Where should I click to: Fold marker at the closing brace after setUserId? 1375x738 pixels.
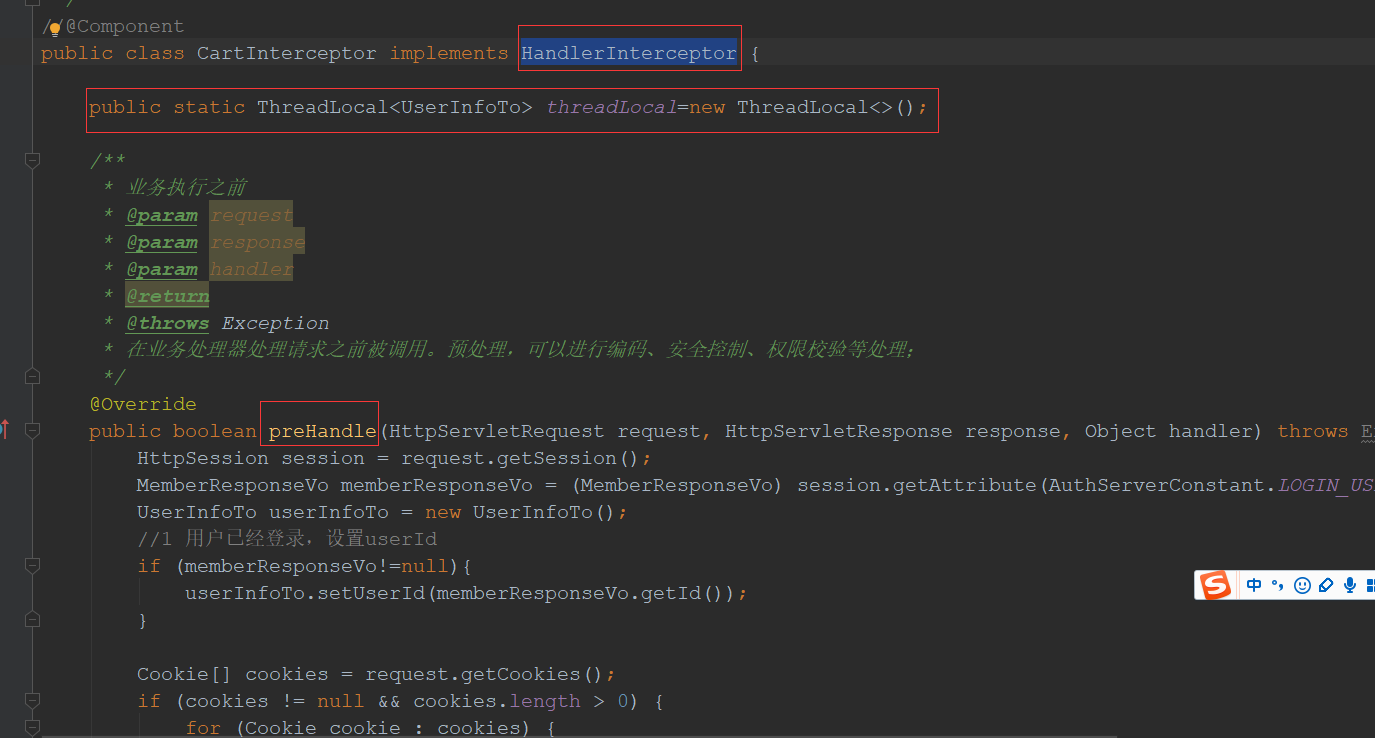tap(32, 620)
